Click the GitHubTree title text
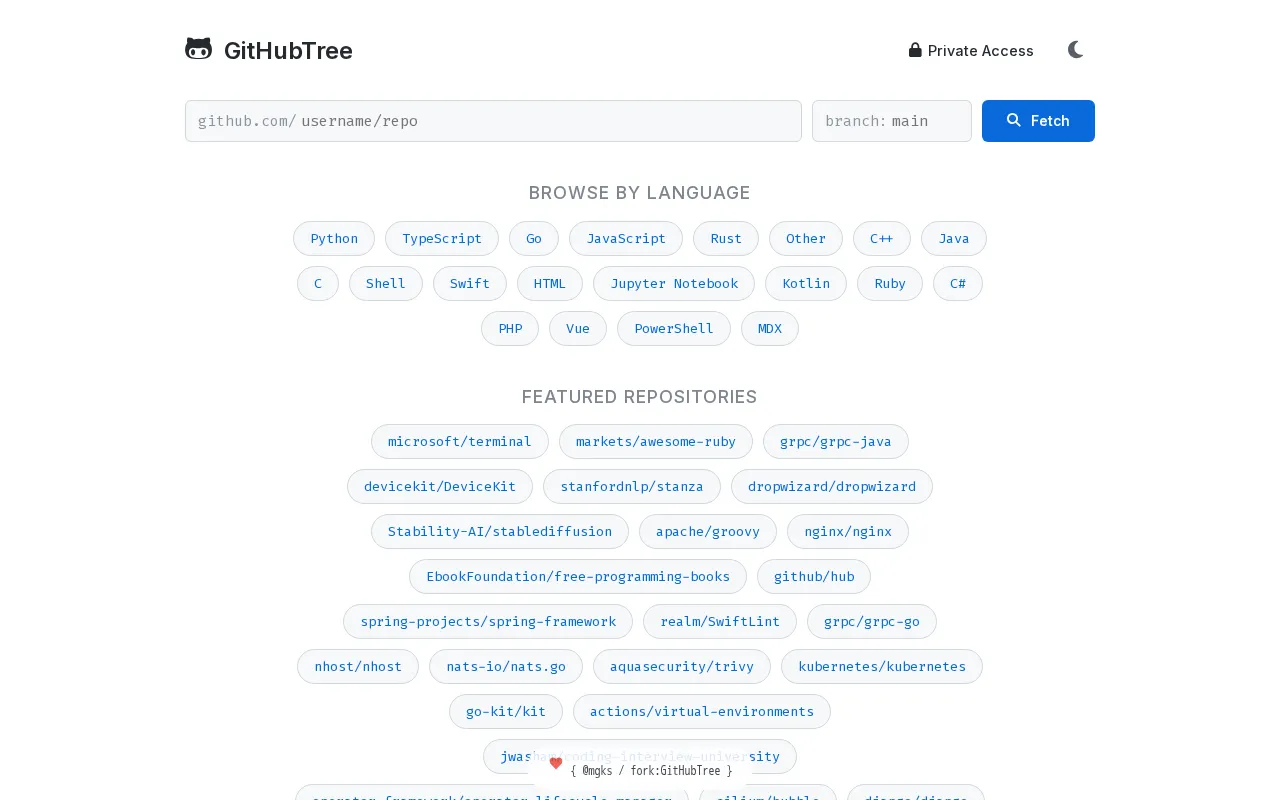This screenshot has width=1280, height=800. click(288, 50)
